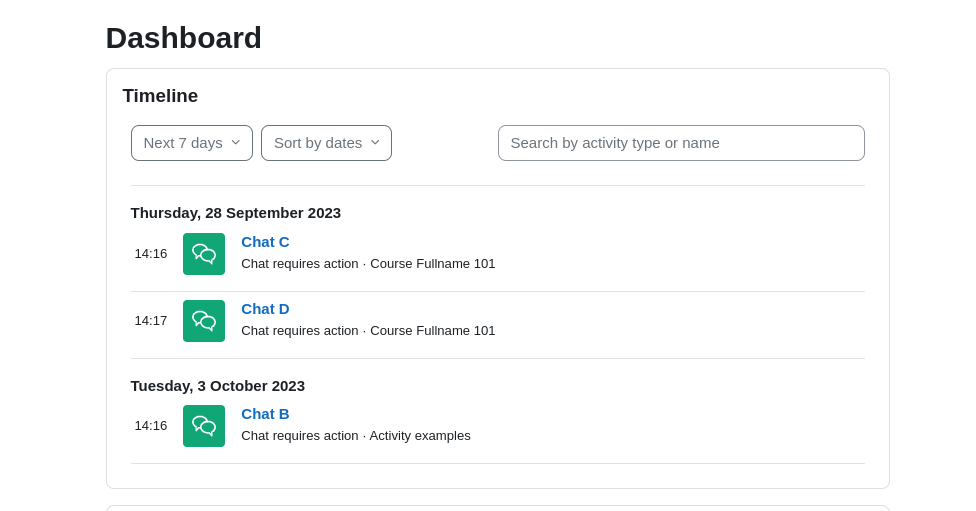The image size is (976, 511).
Task: Open the Chat C link
Action: 265,242
